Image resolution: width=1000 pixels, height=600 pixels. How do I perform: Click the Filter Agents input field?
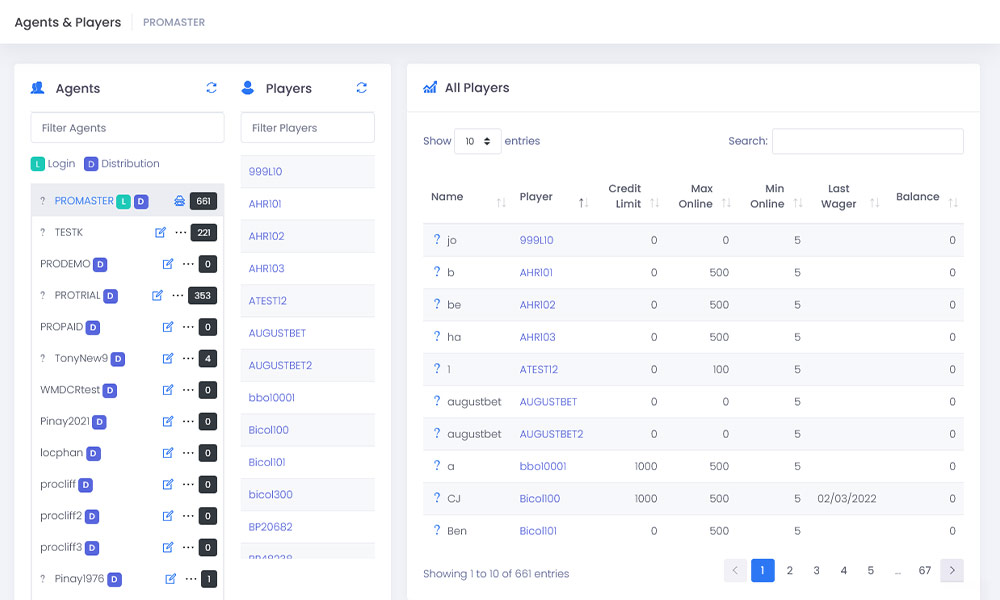(127, 128)
